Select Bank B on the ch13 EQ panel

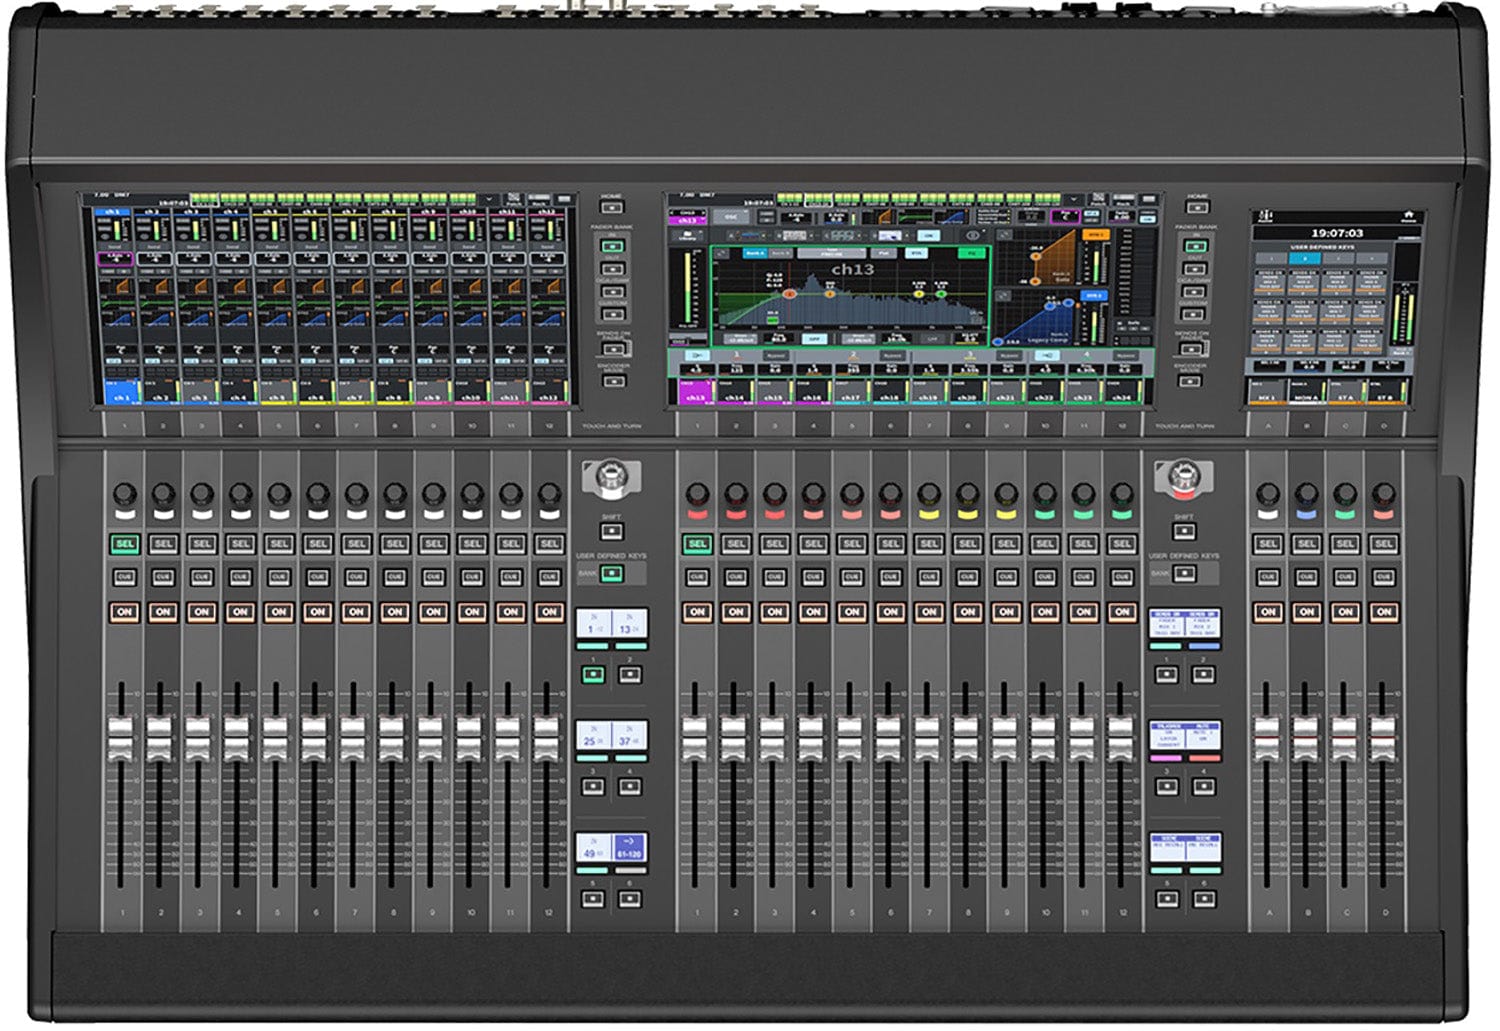coord(781,253)
